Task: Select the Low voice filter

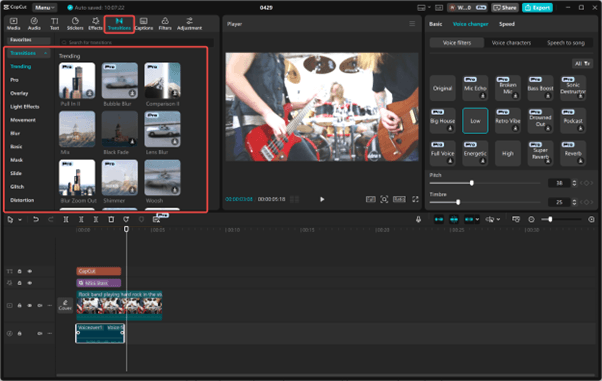Action: (475, 121)
